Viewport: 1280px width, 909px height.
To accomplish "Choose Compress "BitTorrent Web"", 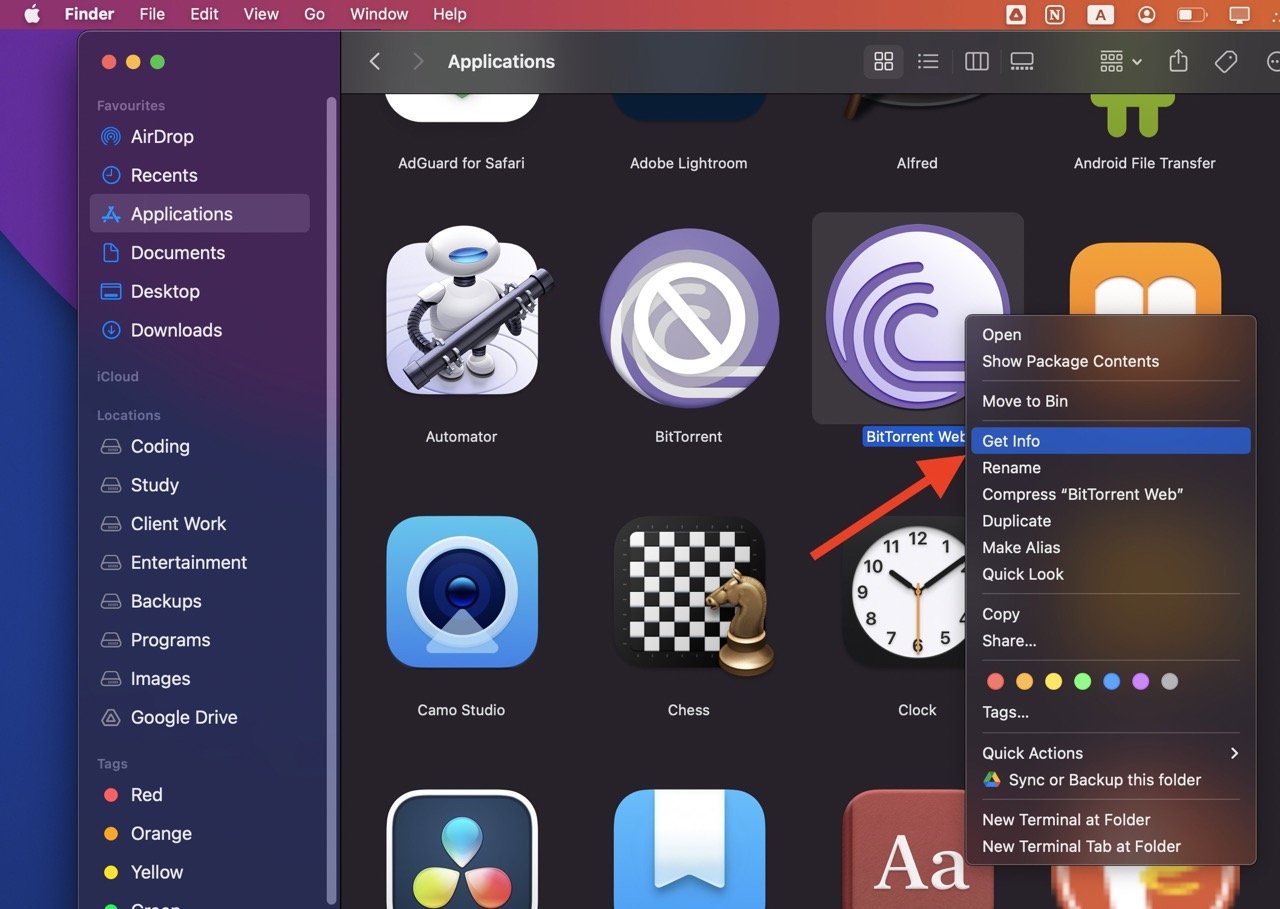I will pyautogui.click(x=1110, y=494).
